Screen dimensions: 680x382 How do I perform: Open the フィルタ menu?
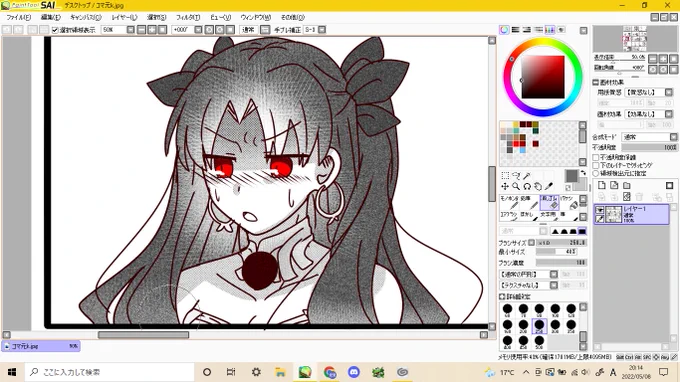(188, 17)
